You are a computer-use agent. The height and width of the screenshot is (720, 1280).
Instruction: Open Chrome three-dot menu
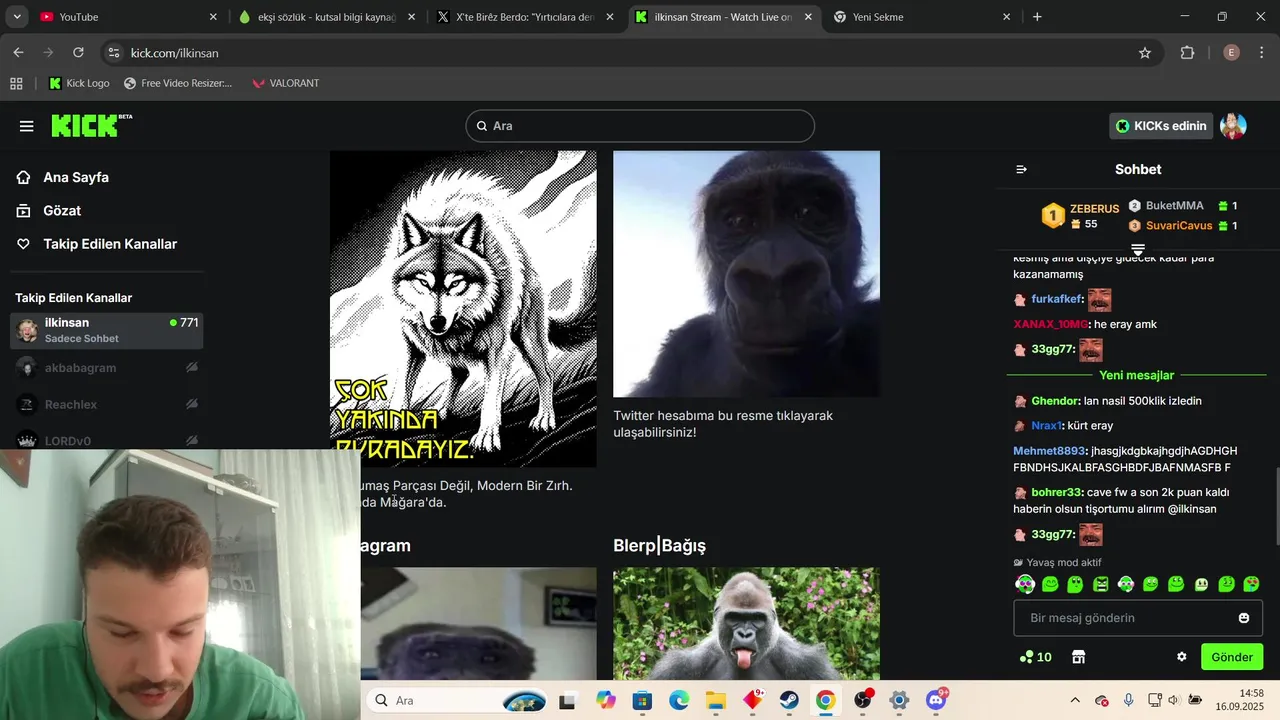[x=1261, y=53]
